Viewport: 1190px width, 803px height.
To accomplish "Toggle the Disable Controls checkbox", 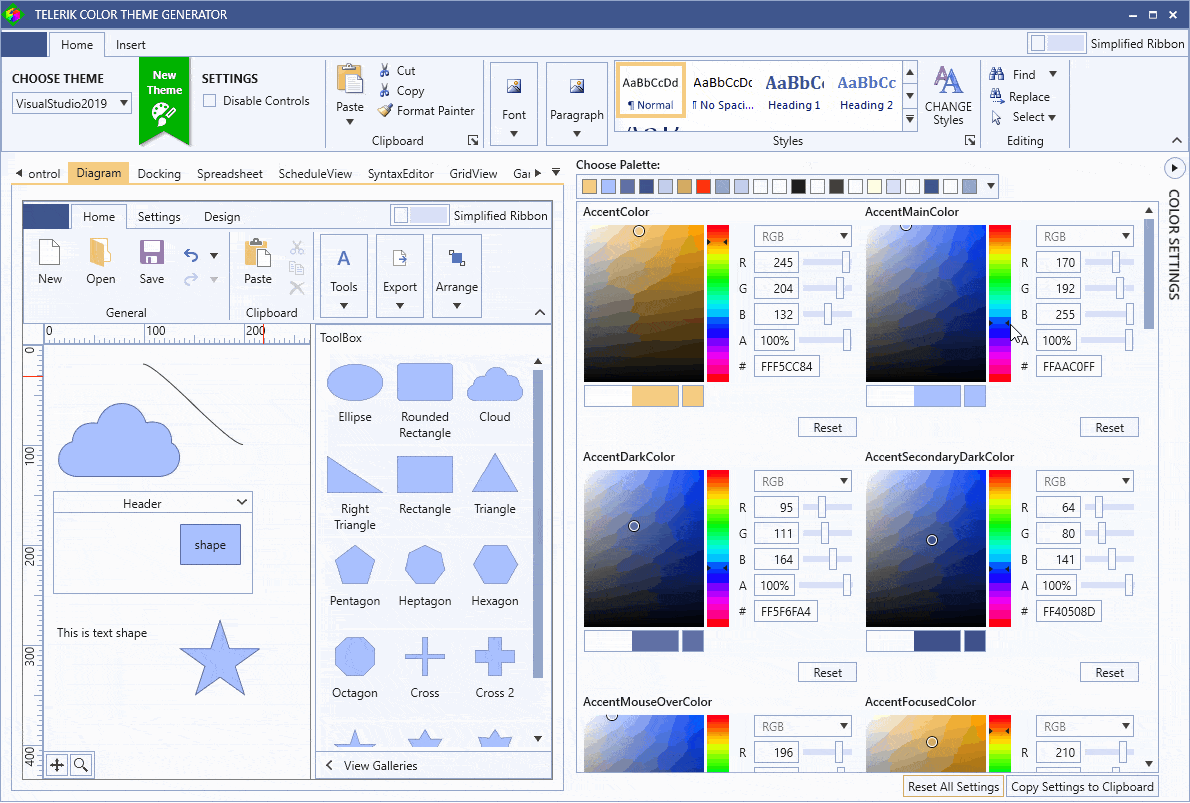I will [210, 101].
